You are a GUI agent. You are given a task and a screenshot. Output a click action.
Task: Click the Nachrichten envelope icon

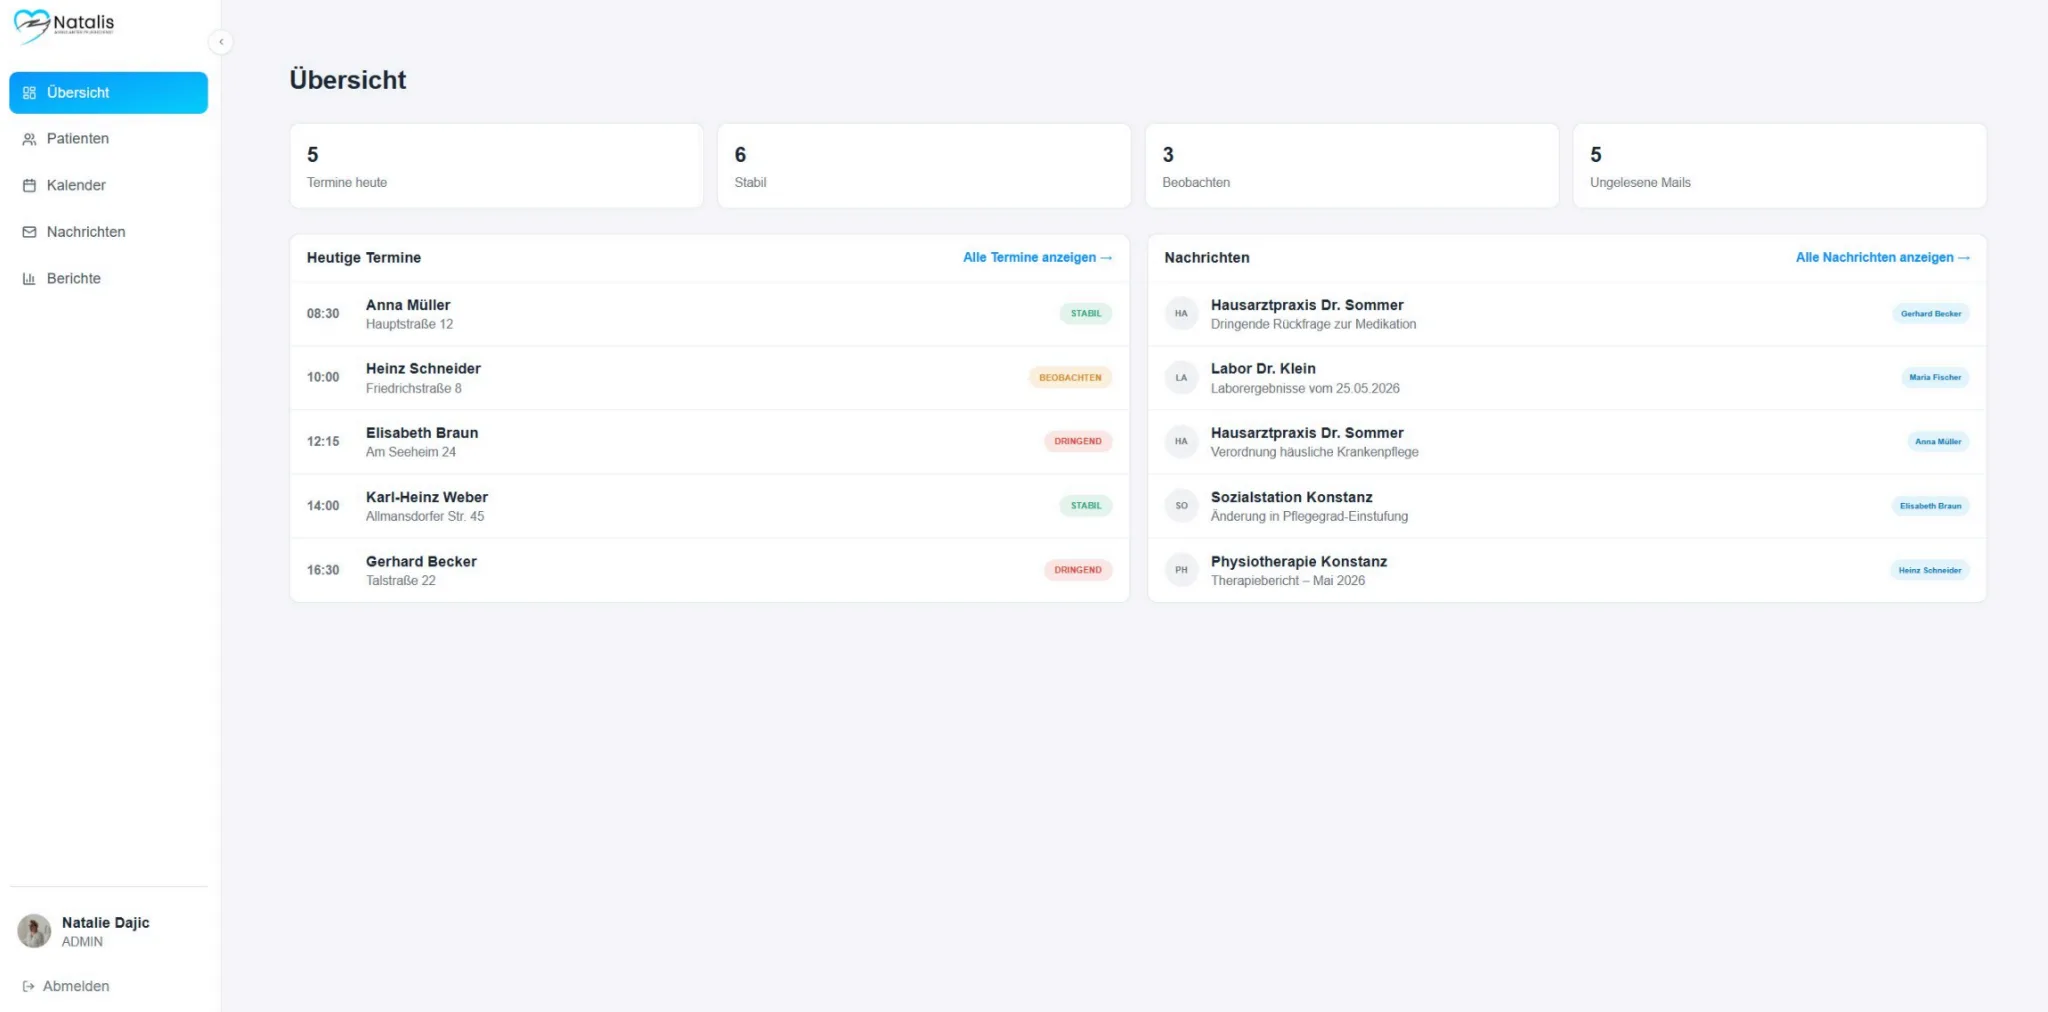[x=29, y=232]
